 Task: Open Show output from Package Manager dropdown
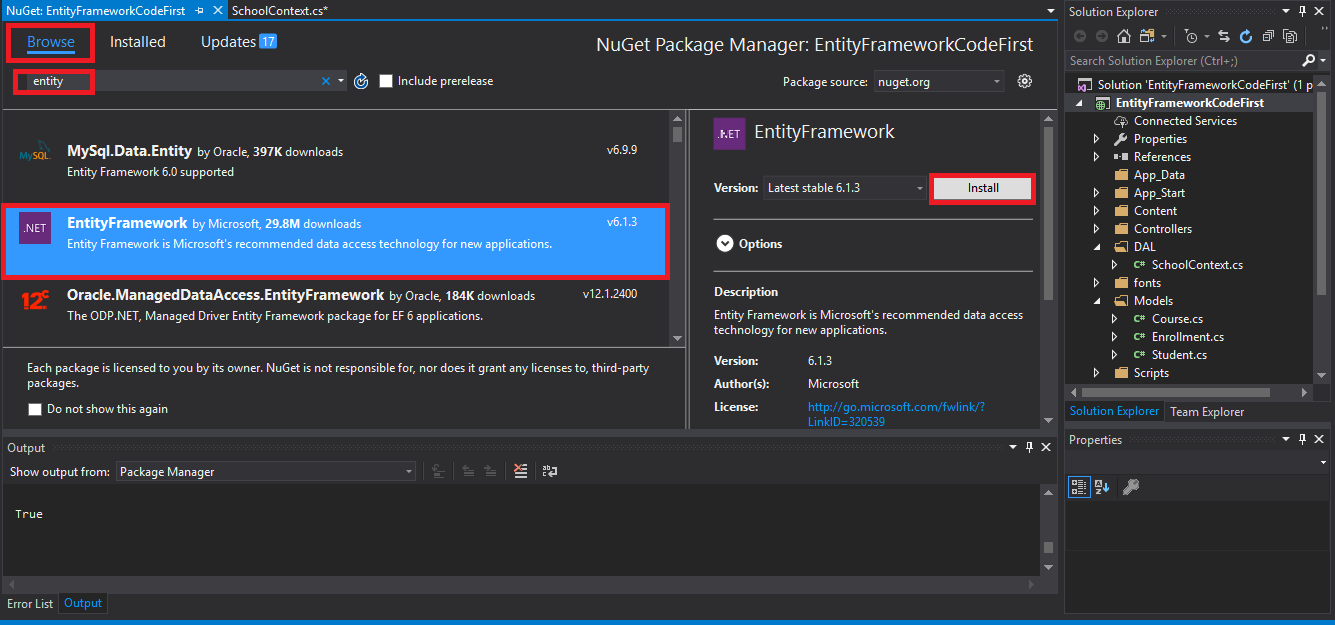pyautogui.click(x=265, y=472)
